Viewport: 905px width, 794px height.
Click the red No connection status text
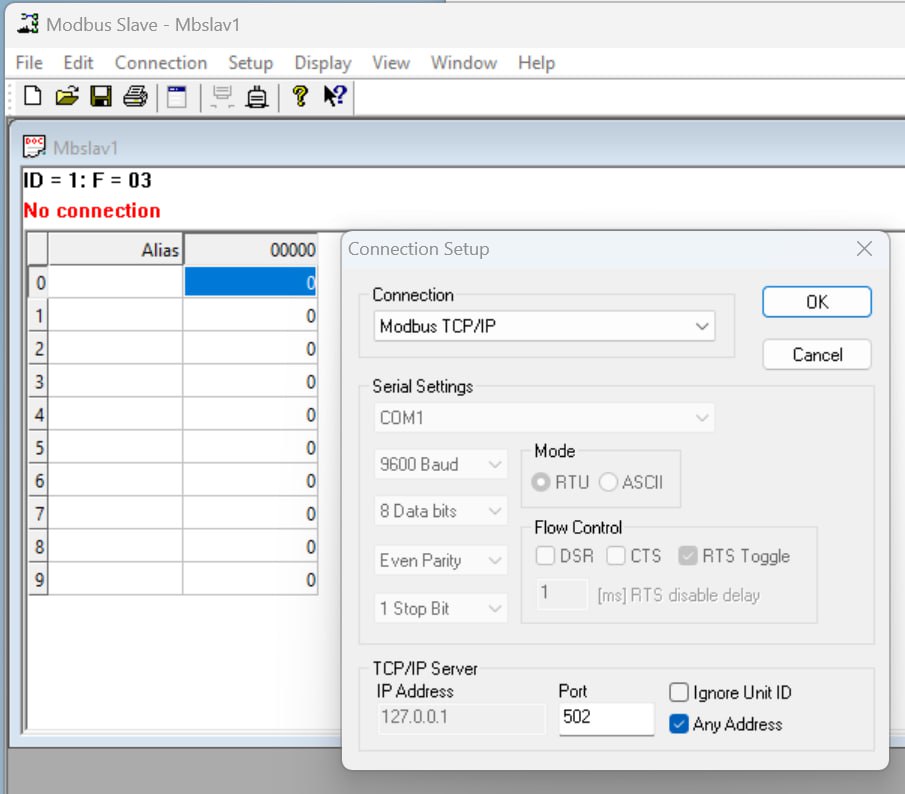[x=92, y=211]
